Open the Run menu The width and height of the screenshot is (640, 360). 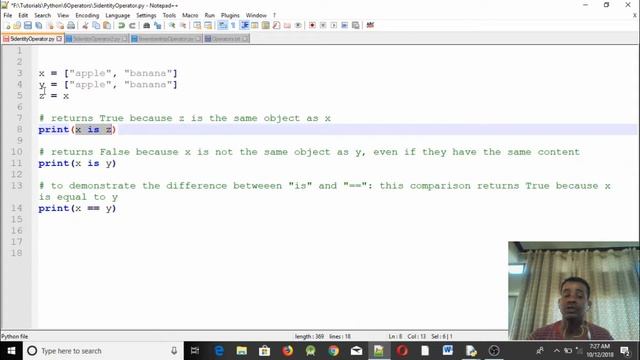[210, 16]
